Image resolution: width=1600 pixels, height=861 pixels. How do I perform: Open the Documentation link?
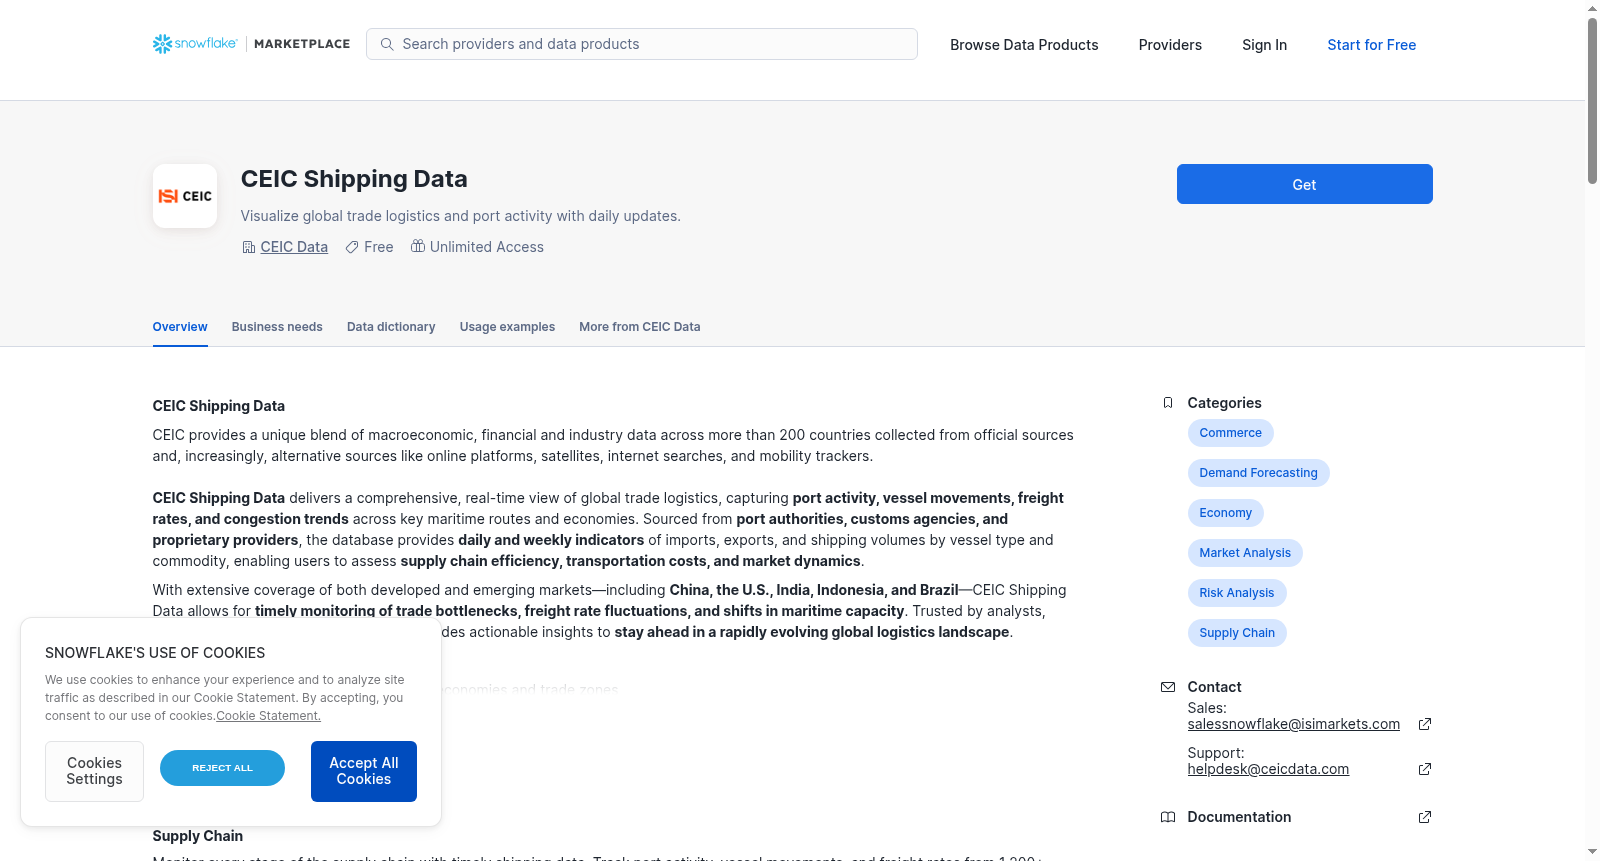click(x=1239, y=817)
